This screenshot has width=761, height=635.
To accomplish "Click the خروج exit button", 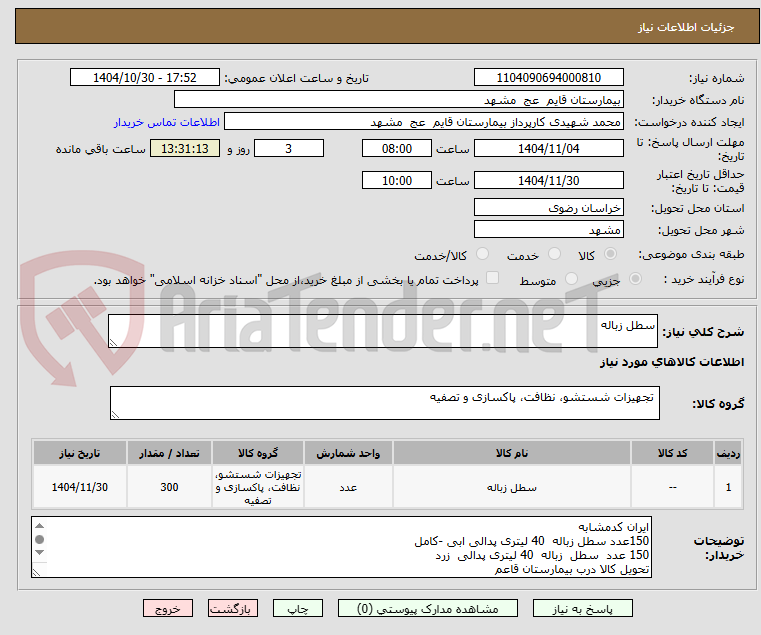I will [x=167, y=608].
